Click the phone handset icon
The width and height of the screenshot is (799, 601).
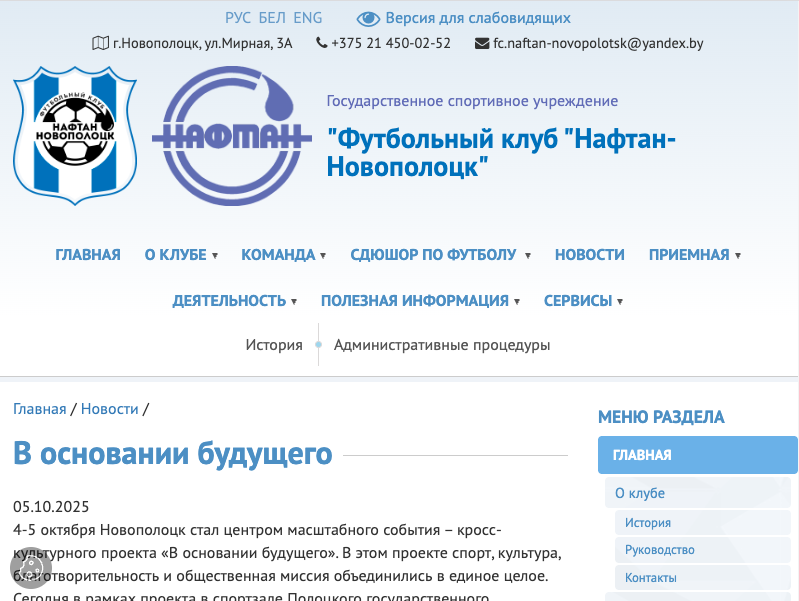(322, 43)
